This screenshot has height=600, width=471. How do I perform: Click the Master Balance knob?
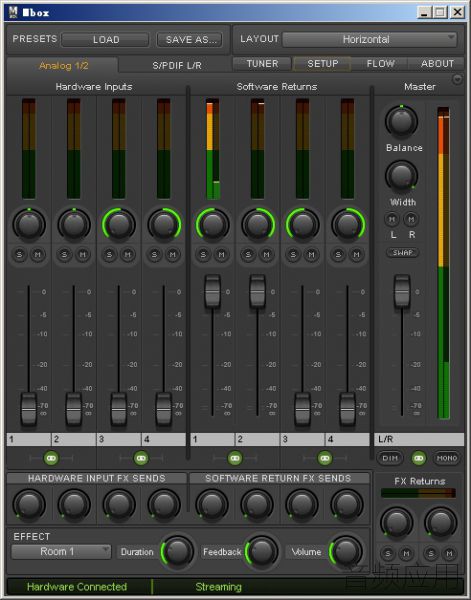401,121
